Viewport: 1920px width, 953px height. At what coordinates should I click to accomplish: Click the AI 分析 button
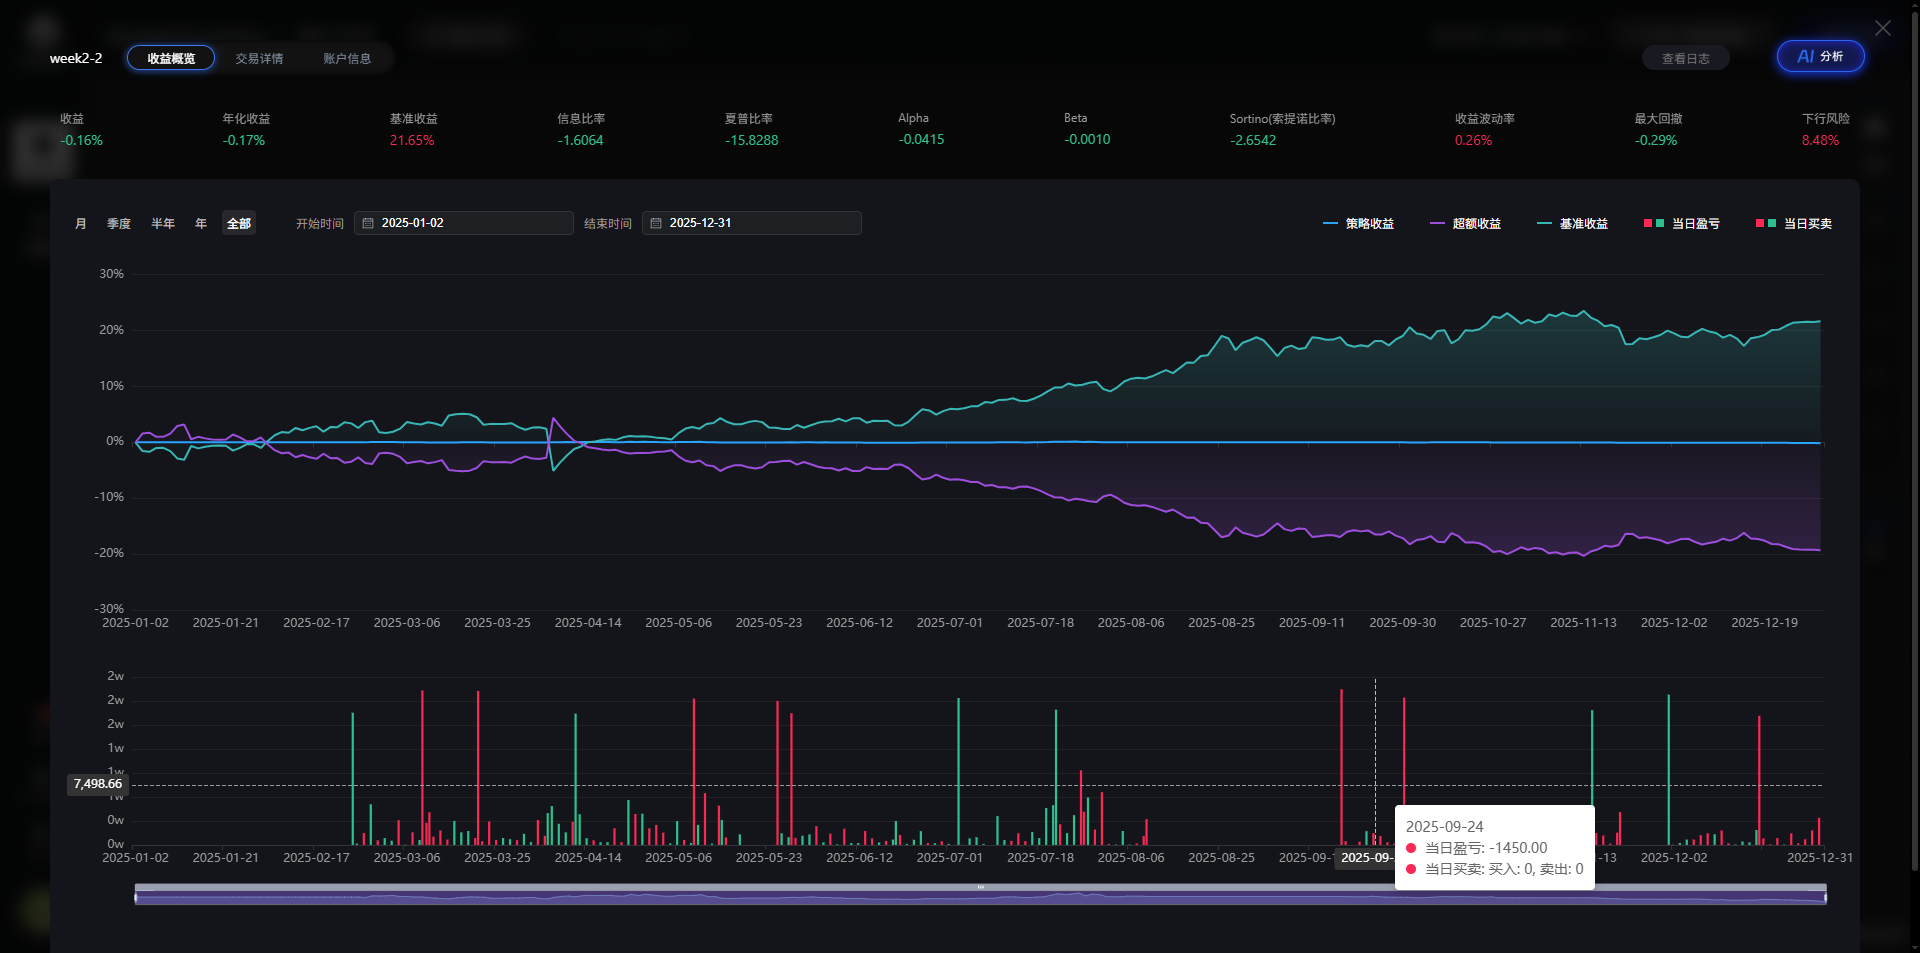pos(1820,57)
